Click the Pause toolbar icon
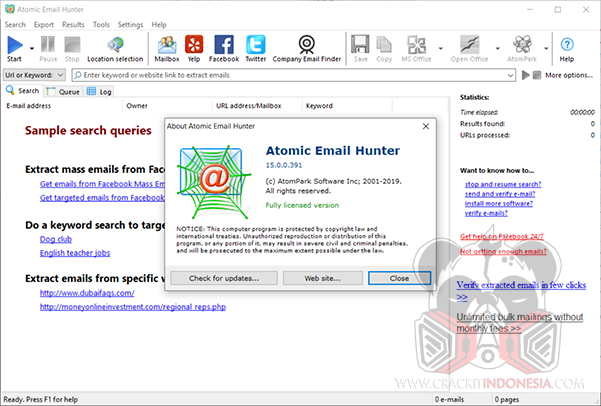 click(x=48, y=49)
